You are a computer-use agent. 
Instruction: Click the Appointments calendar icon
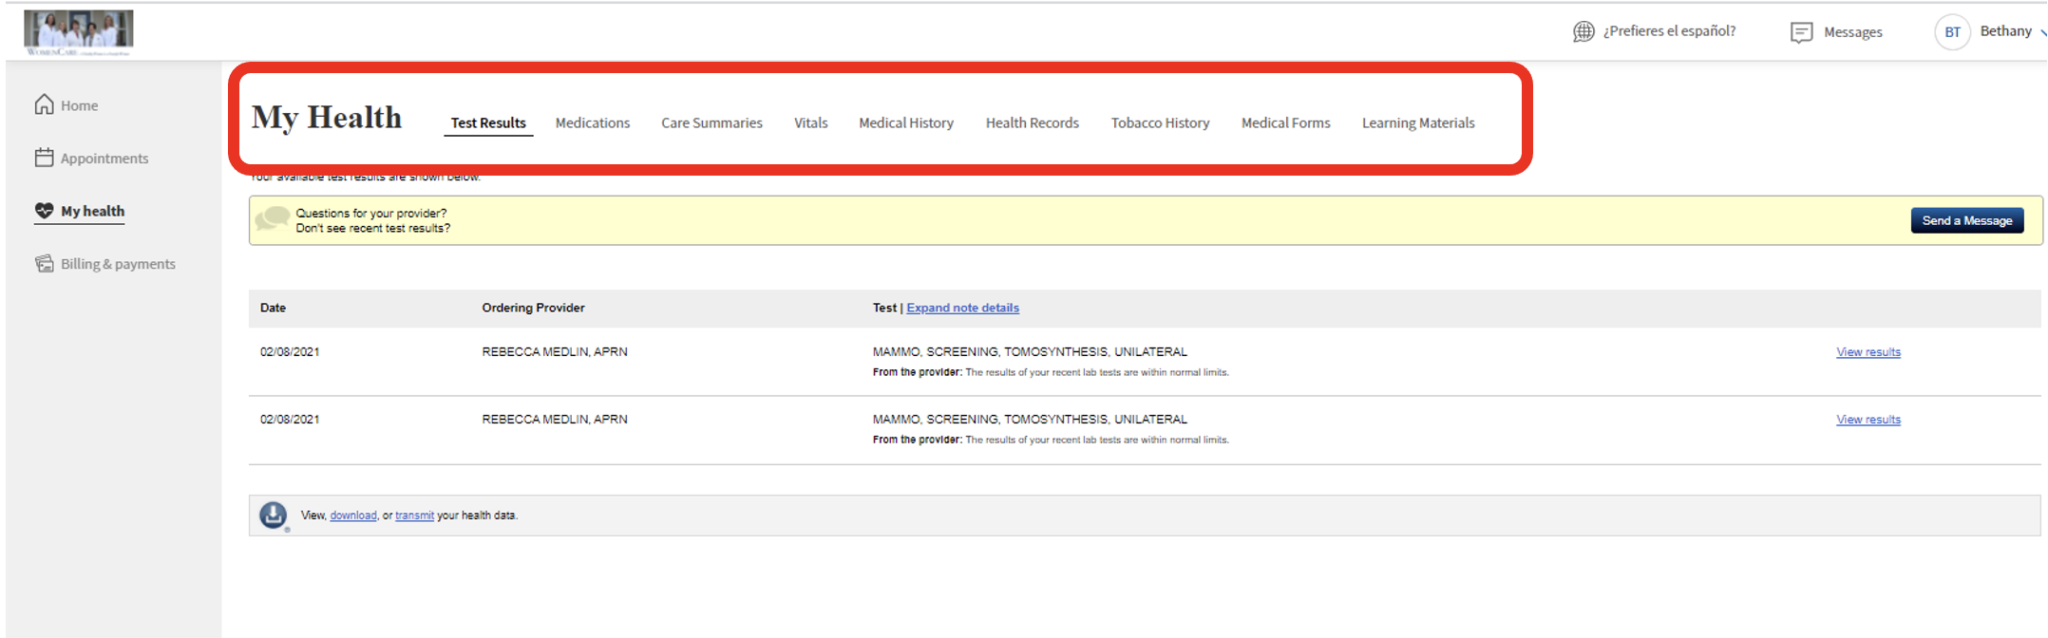44,158
